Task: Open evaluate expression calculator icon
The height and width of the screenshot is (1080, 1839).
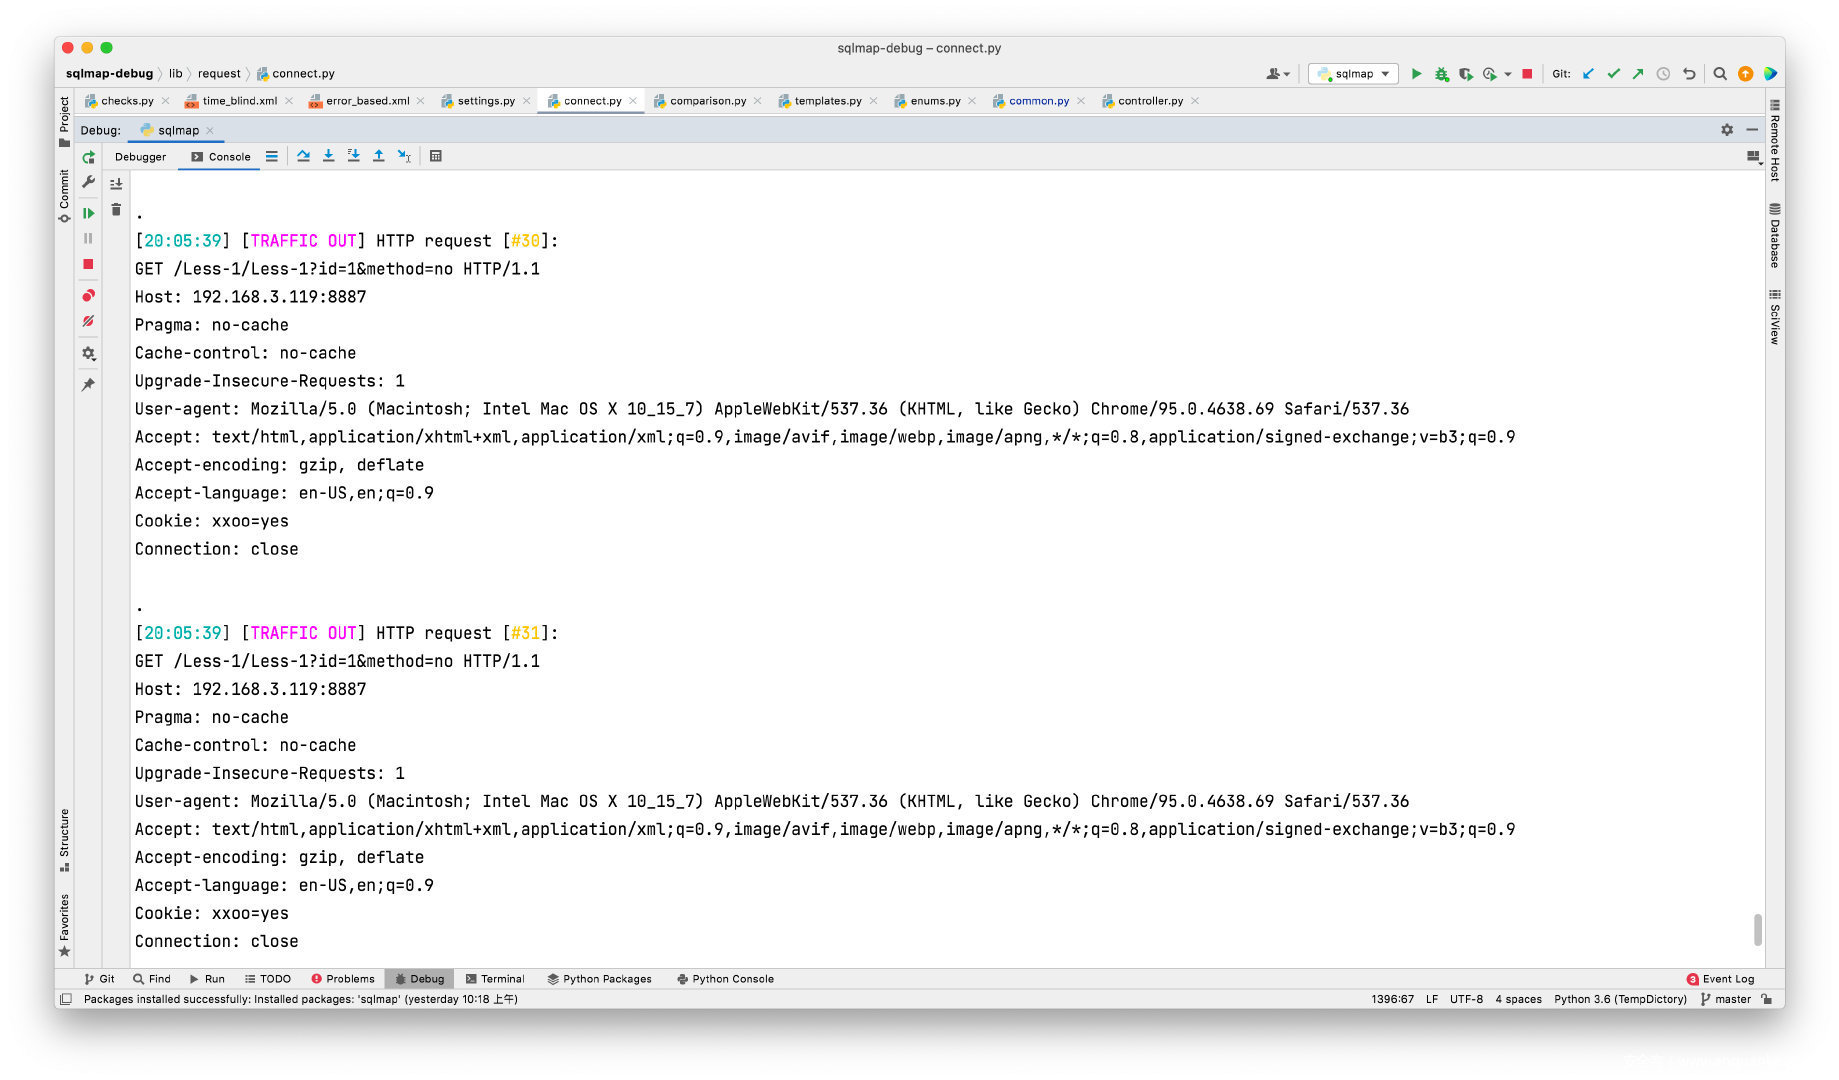Action: 436,156
